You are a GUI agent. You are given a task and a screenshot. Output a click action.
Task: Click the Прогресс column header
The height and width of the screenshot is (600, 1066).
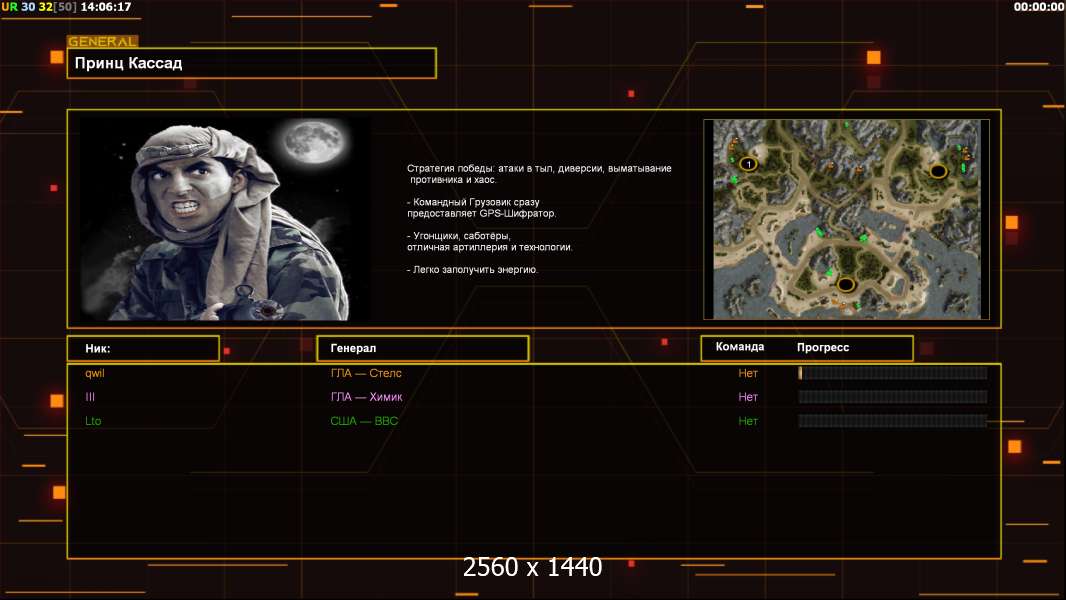(x=823, y=347)
